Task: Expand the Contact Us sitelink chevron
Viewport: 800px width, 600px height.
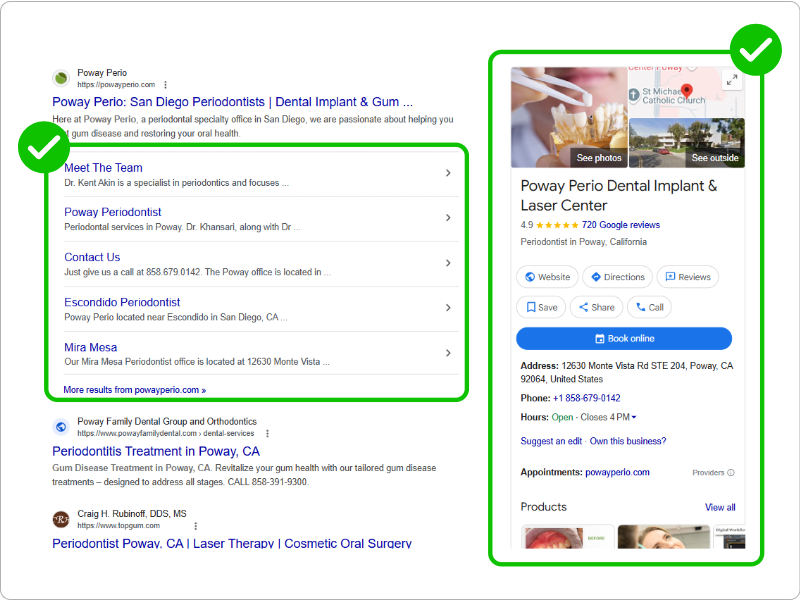Action: coord(448,263)
